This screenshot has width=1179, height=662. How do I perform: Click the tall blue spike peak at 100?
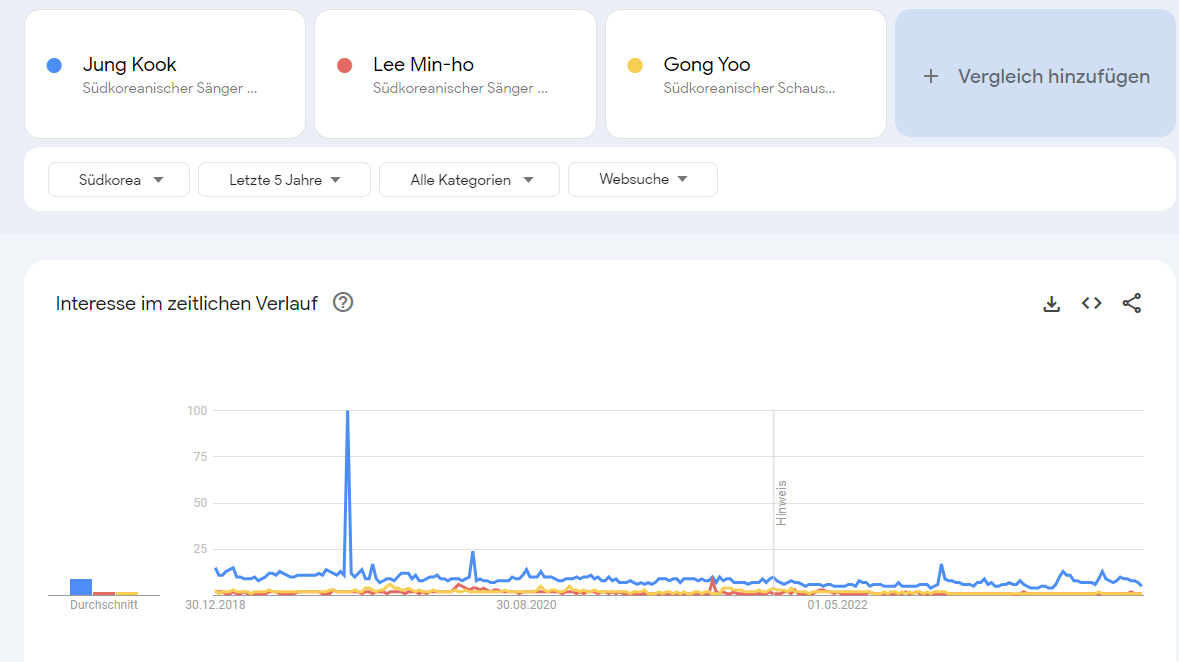pyautogui.click(x=347, y=412)
